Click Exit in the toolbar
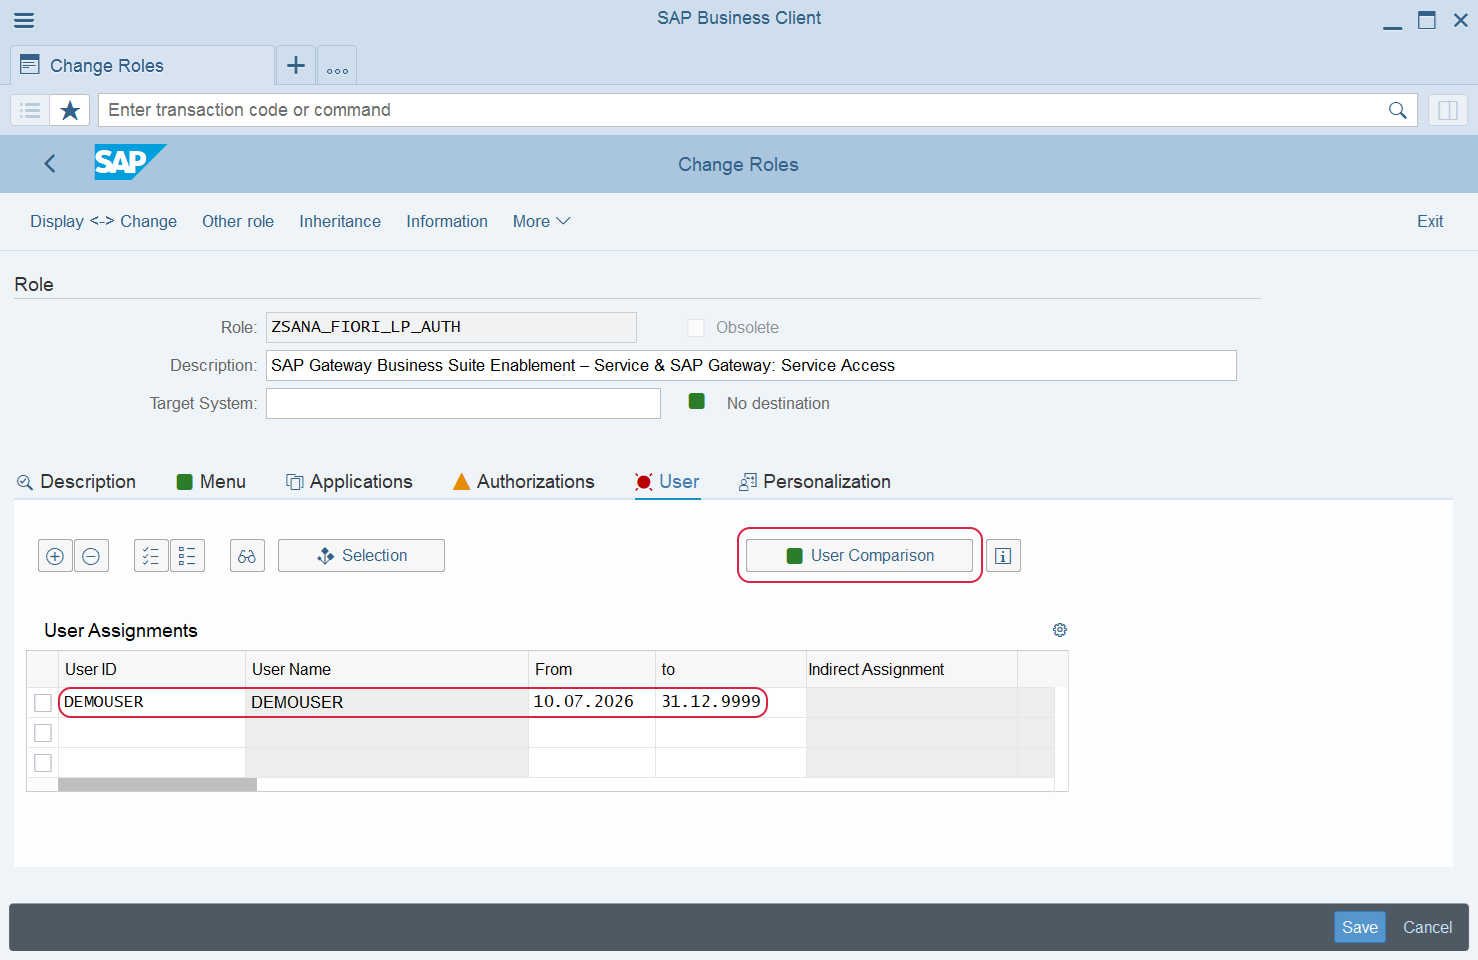The height and width of the screenshot is (960, 1478). coord(1430,222)
